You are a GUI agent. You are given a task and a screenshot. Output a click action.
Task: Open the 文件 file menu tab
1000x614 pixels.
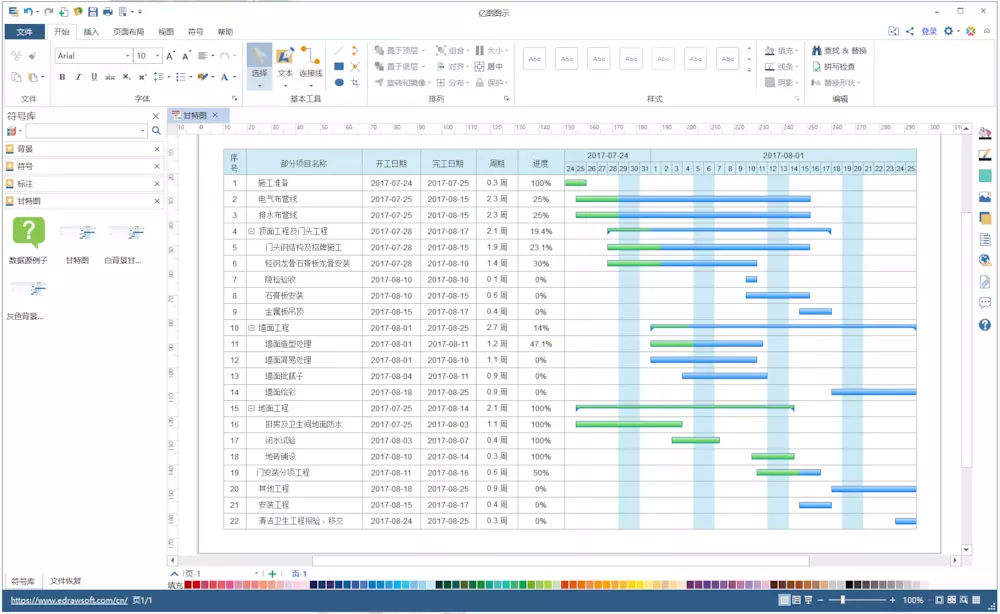(24, 31)
